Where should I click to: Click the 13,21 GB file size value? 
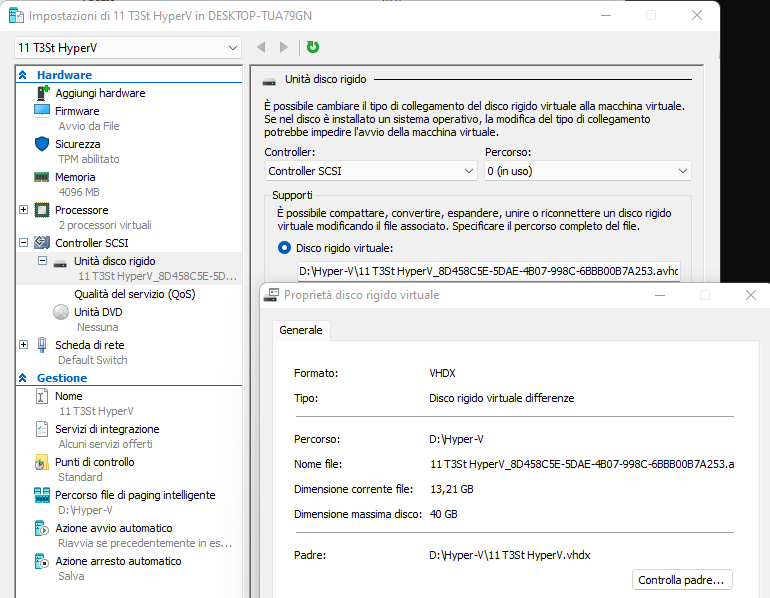[x=452, y=489]
